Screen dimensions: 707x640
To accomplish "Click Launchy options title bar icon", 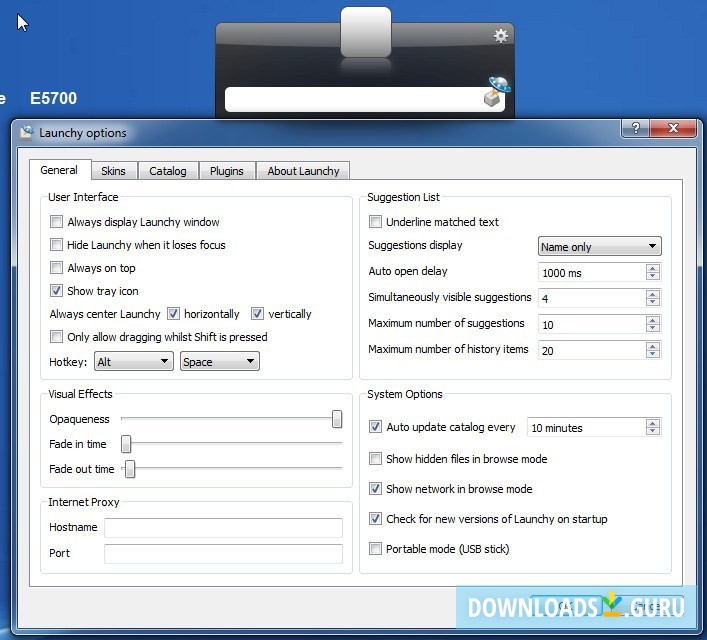I will 27,133.
